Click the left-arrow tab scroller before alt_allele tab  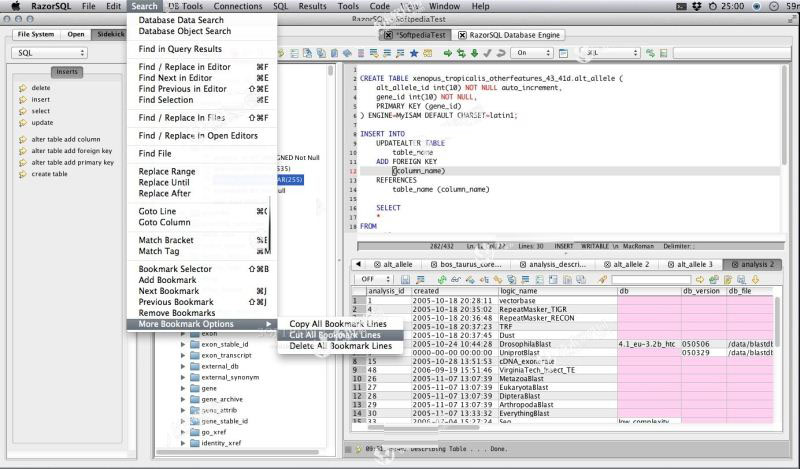358,264
